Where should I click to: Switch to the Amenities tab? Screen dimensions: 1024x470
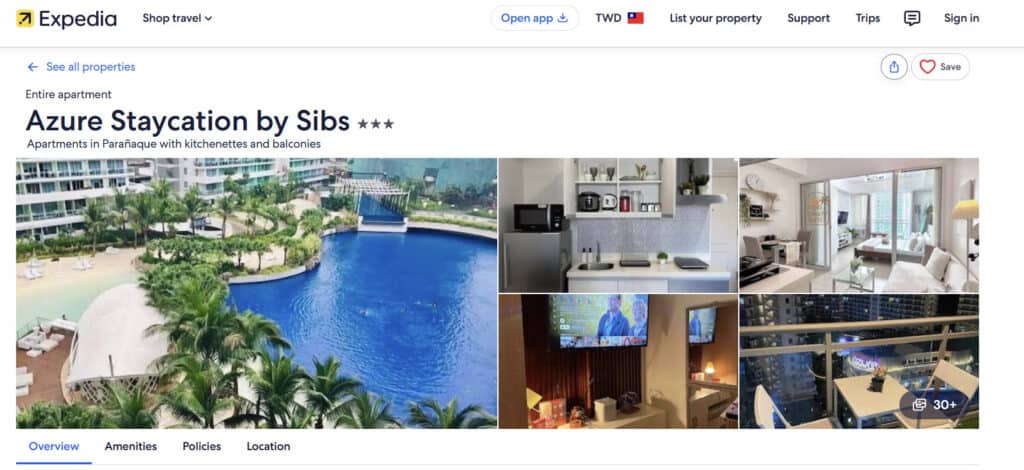(x=131, y=446)
